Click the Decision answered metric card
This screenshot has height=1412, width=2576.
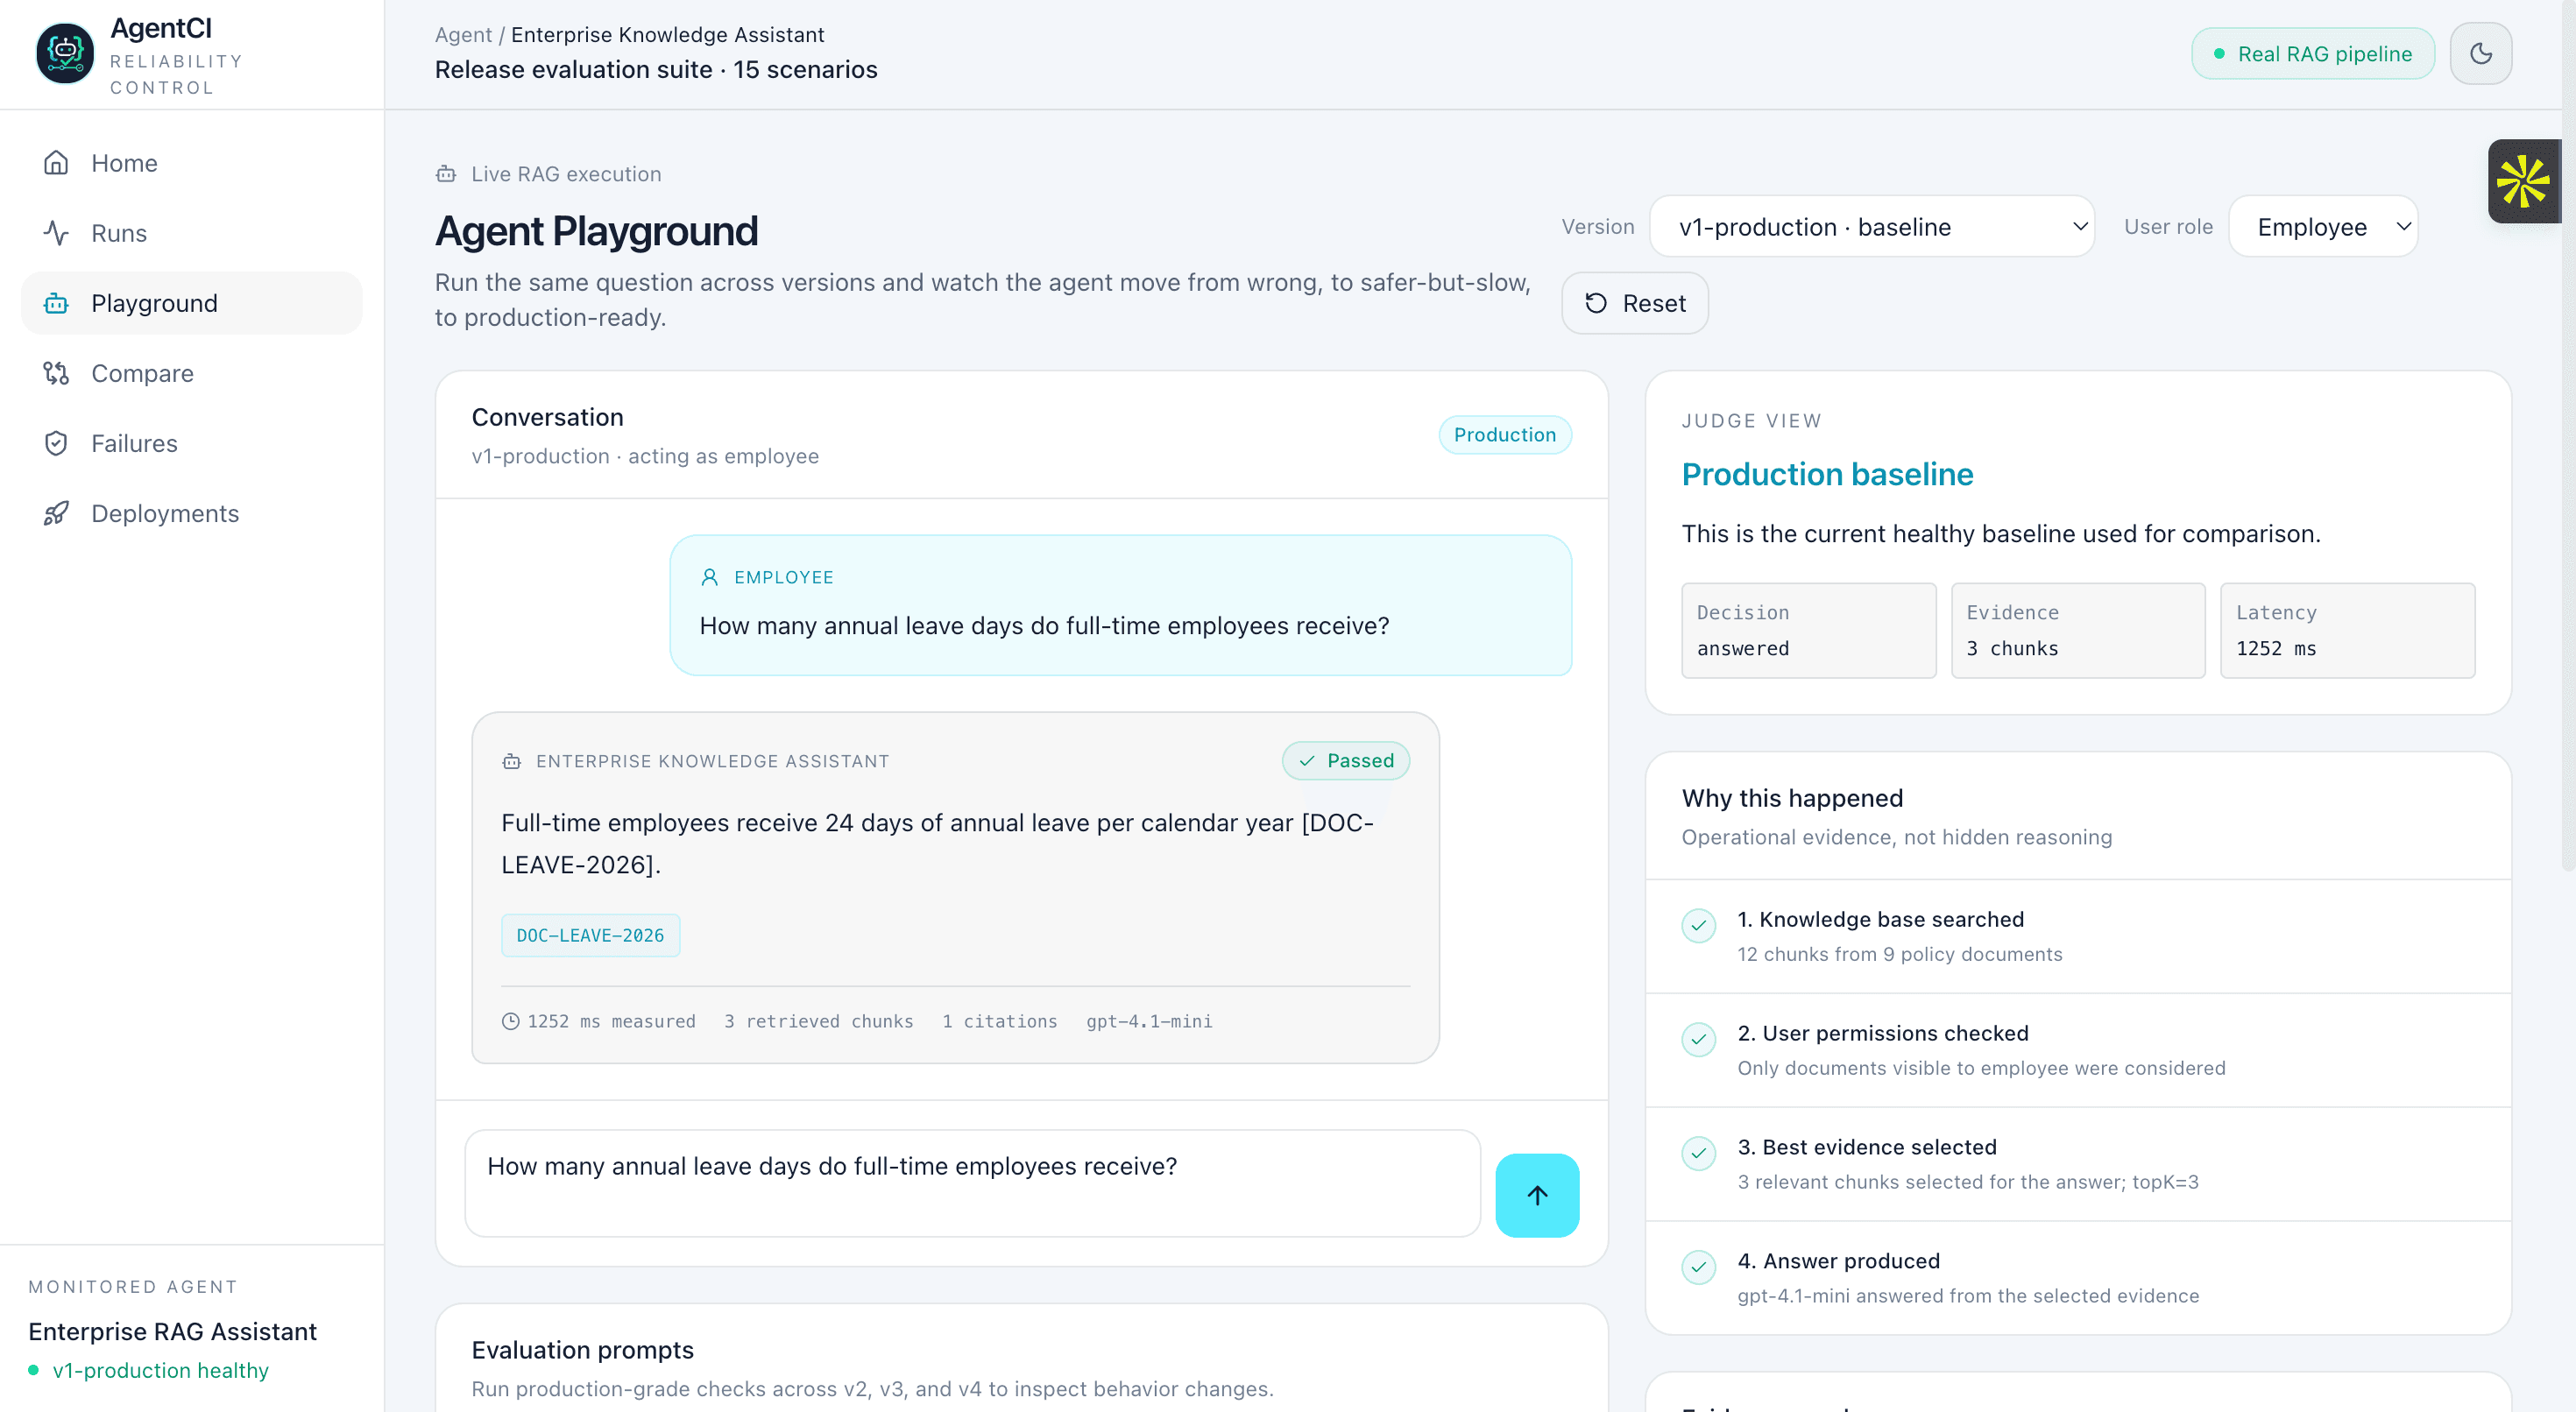1808,630
